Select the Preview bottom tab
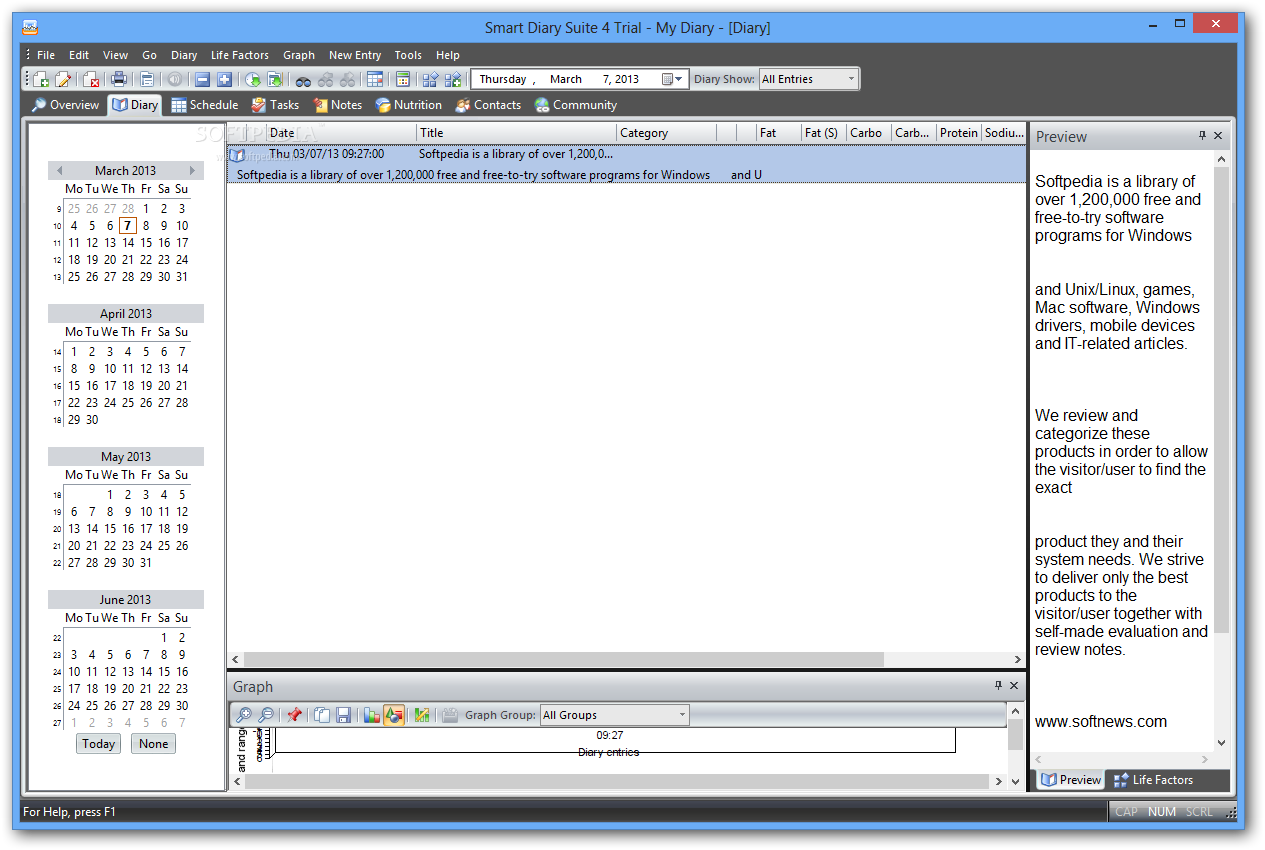 pos(1071,780)
